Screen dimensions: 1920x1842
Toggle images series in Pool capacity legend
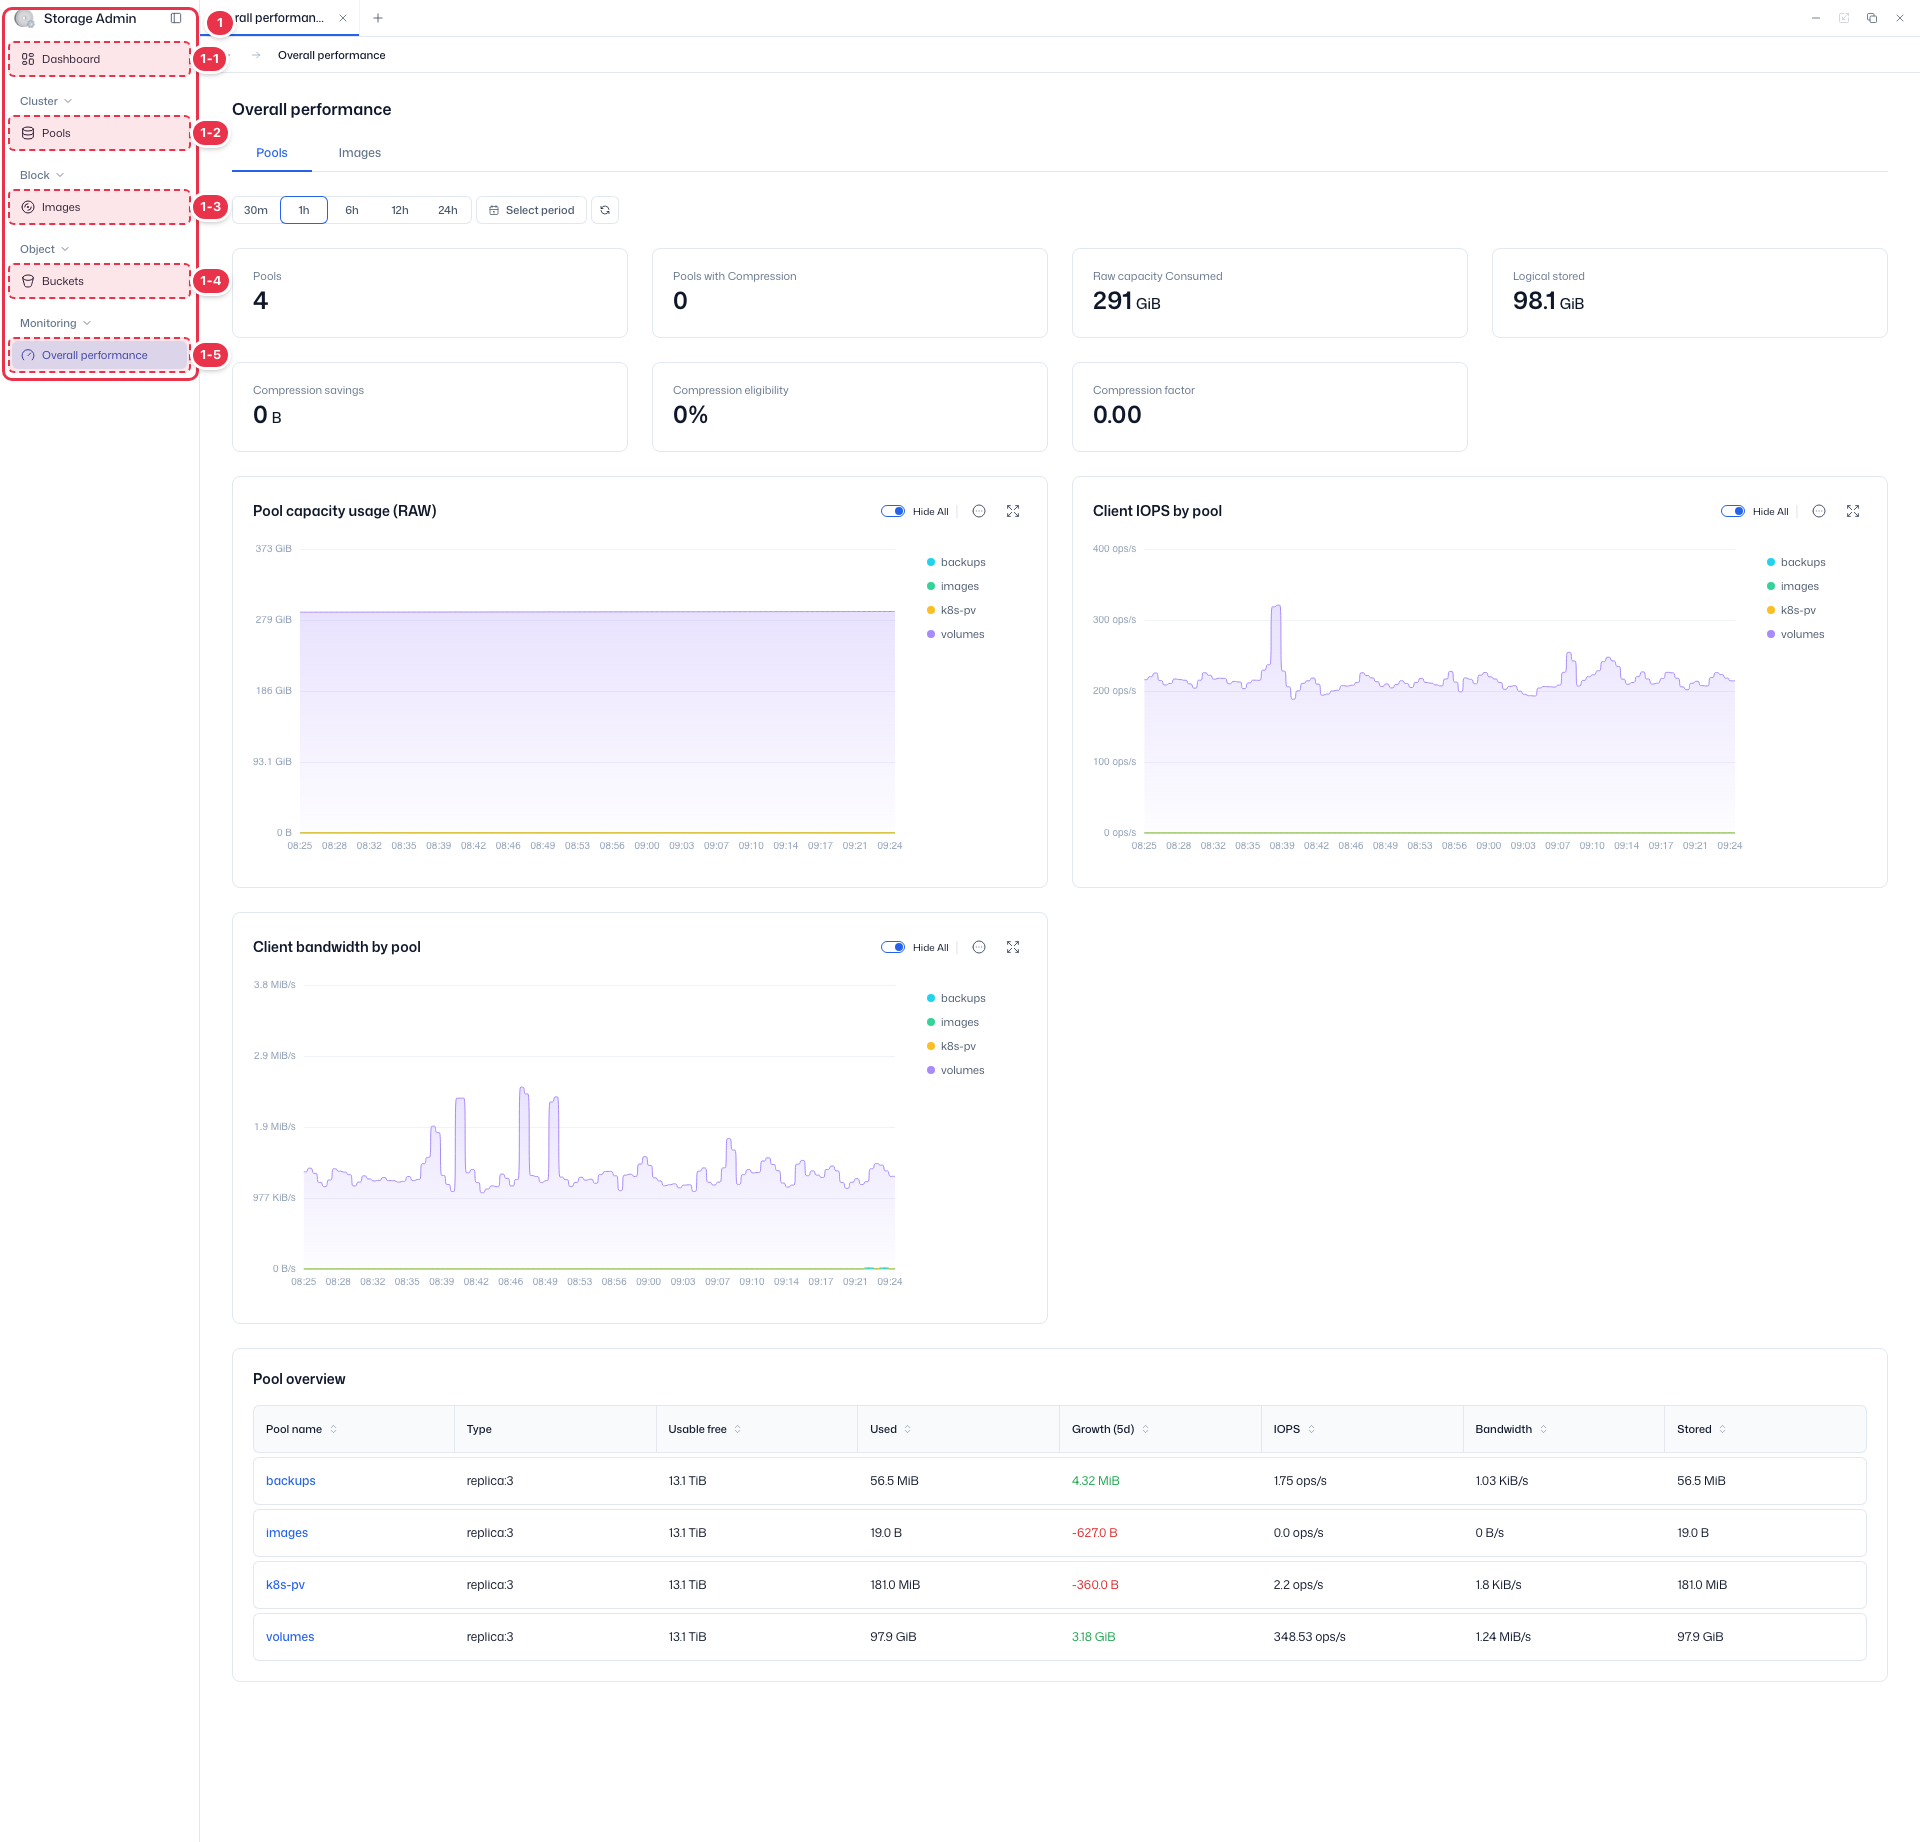click(x=953, y=586)
